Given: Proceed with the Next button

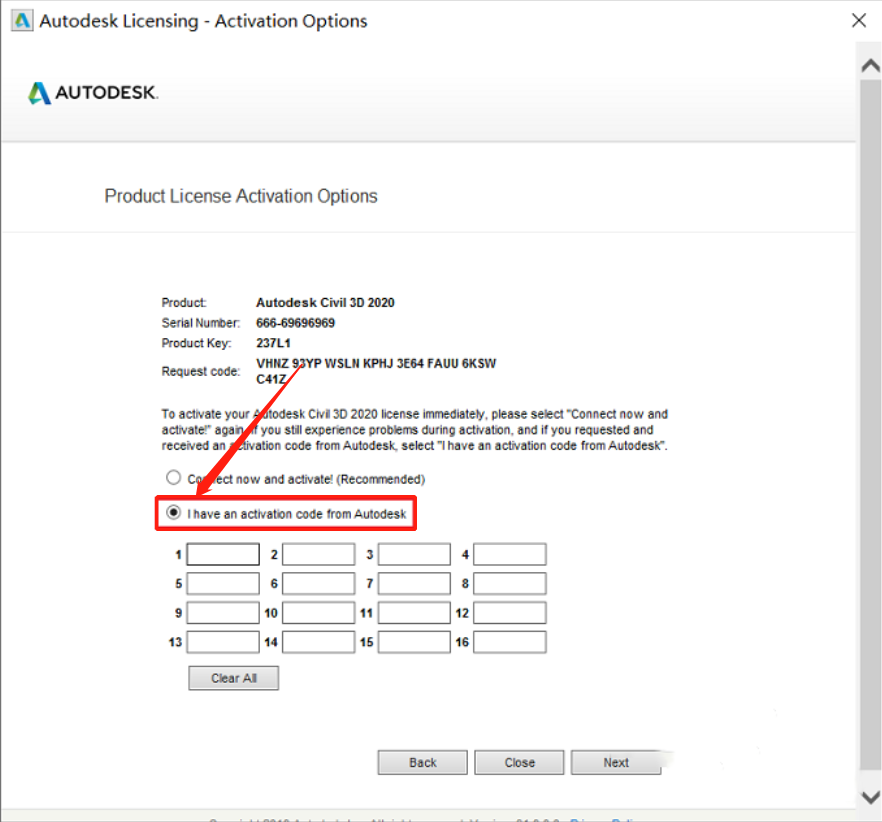Looking at the screenshot, I should pyautogui.click(x=616, y=762).
